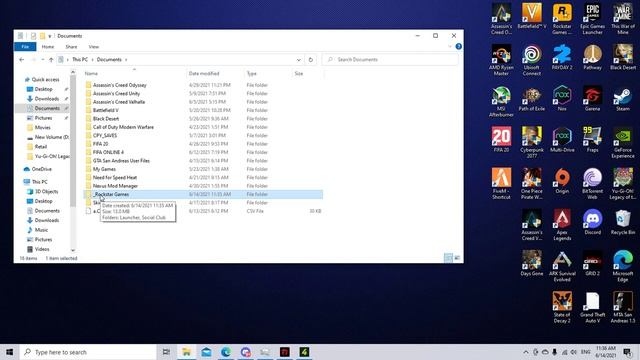
Task: Open Task View from the taskbar
Action: [x=166, y=352]
